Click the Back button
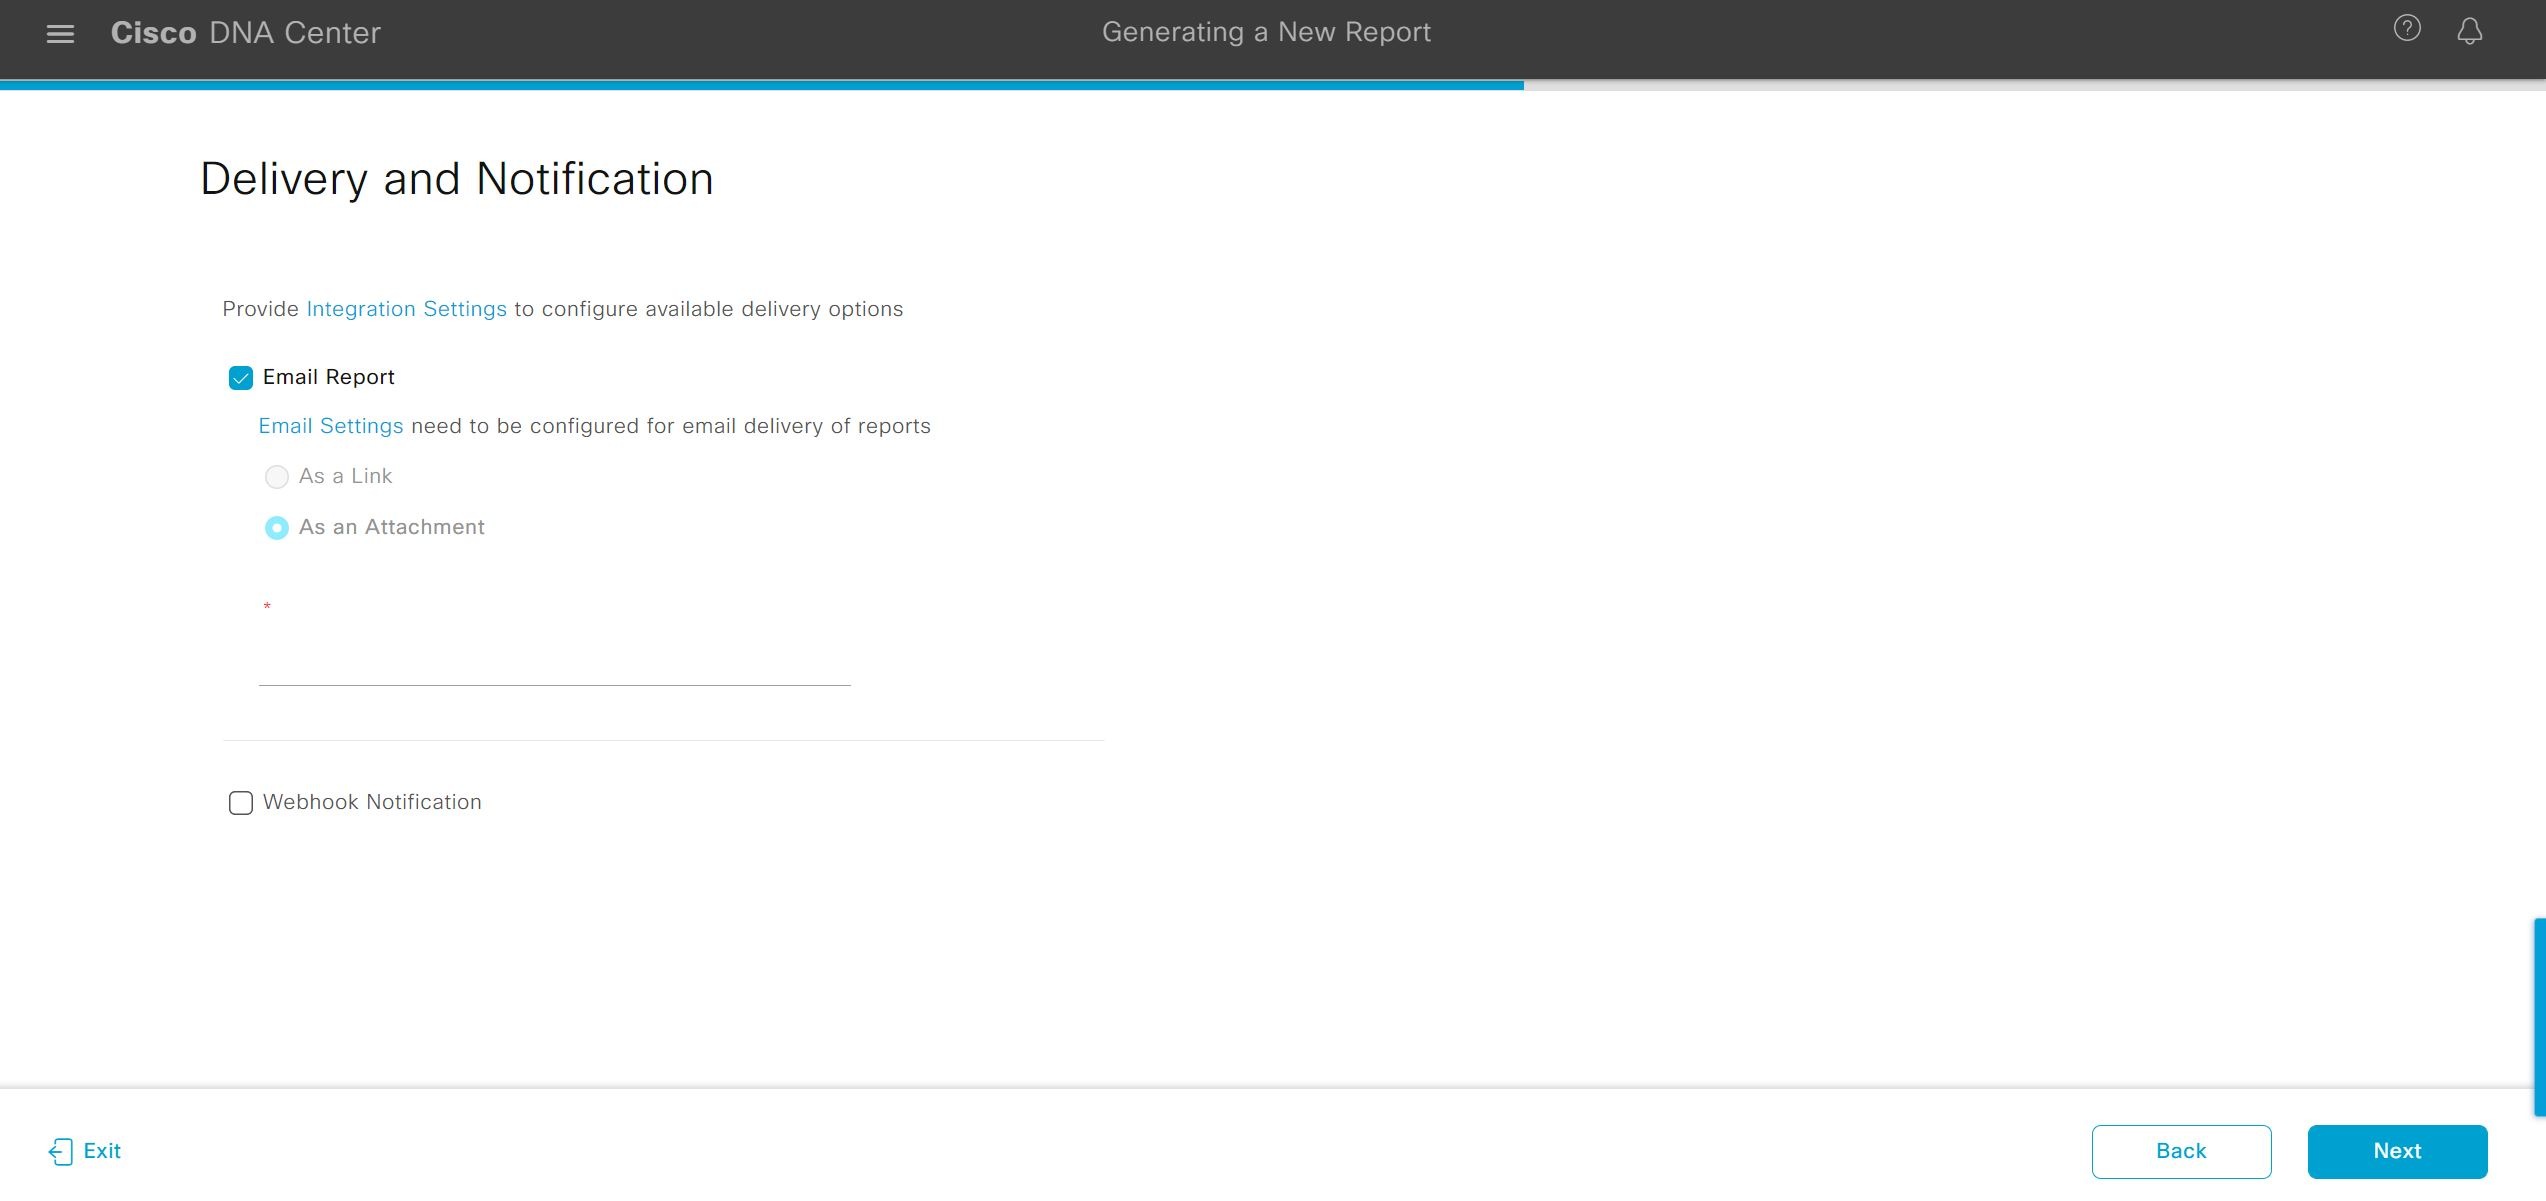This screenshot has height=1201, width=2546. point(2181,1151)
